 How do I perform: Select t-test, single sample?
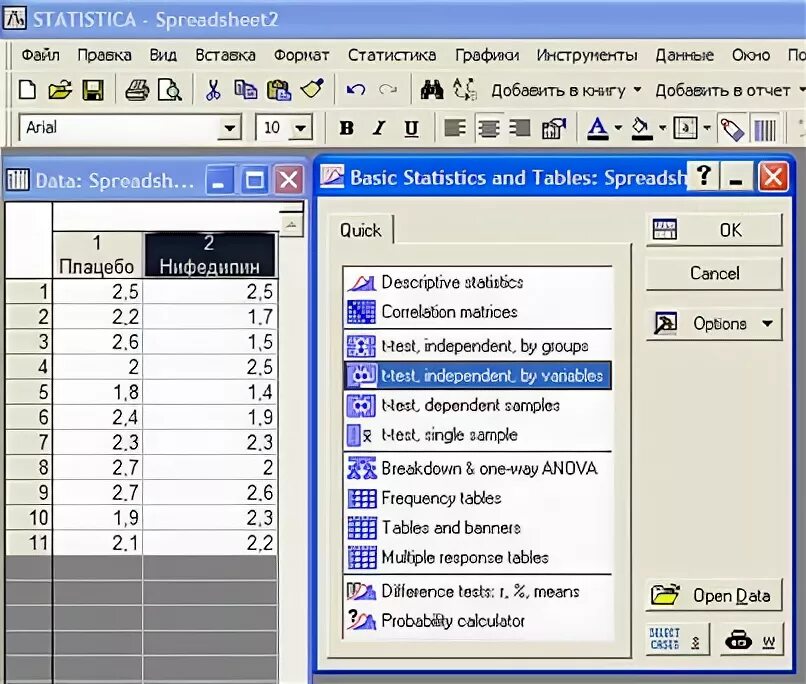[478, 435]
